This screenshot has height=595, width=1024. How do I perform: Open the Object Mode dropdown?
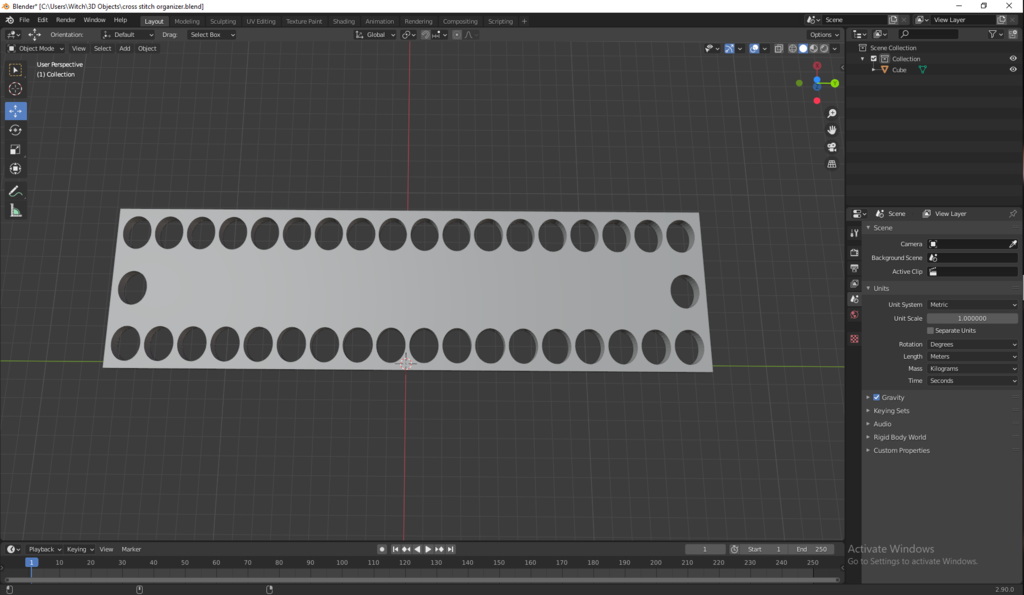pyautogui.click(x=35, y=48)
